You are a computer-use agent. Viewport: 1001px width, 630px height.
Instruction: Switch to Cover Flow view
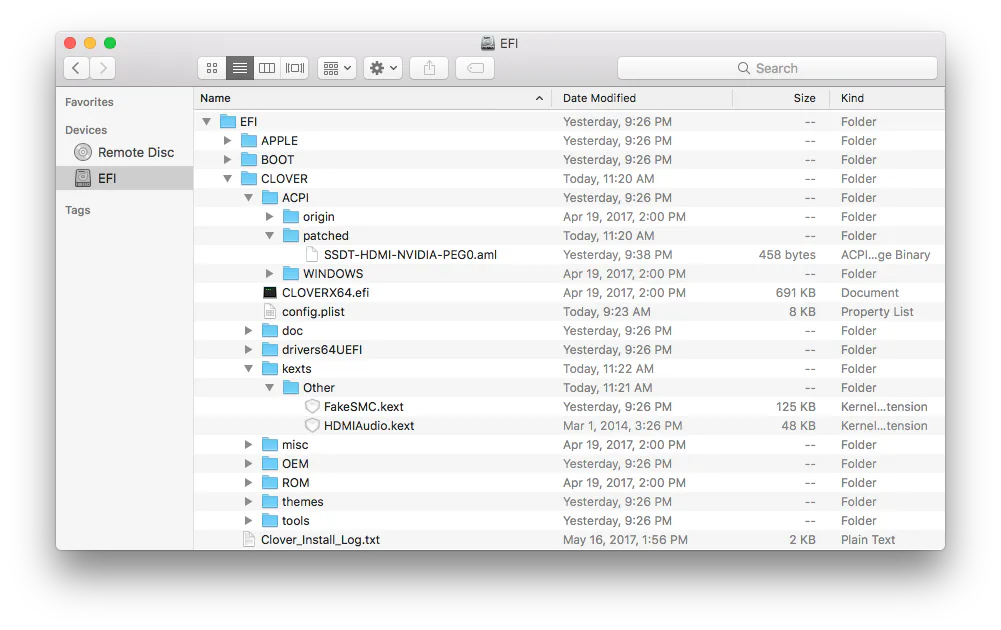coord(295,68)
